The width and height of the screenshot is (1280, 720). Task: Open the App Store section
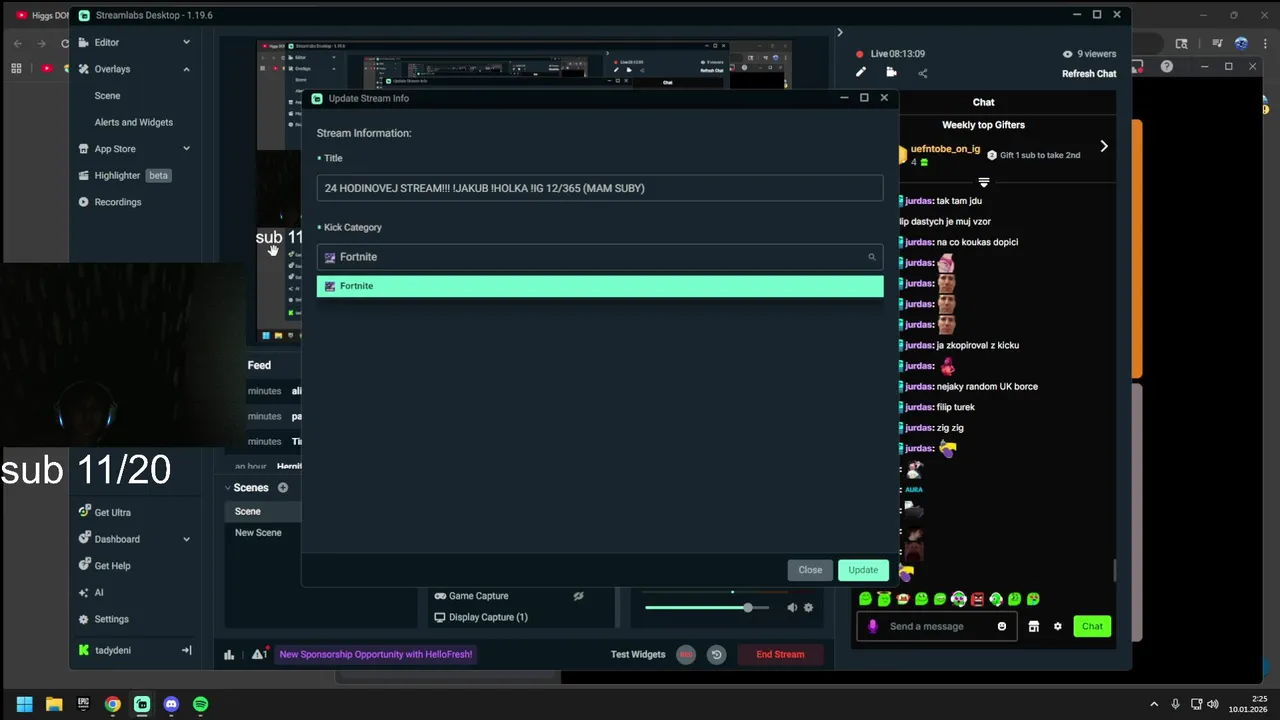click(x=115, y=149)
